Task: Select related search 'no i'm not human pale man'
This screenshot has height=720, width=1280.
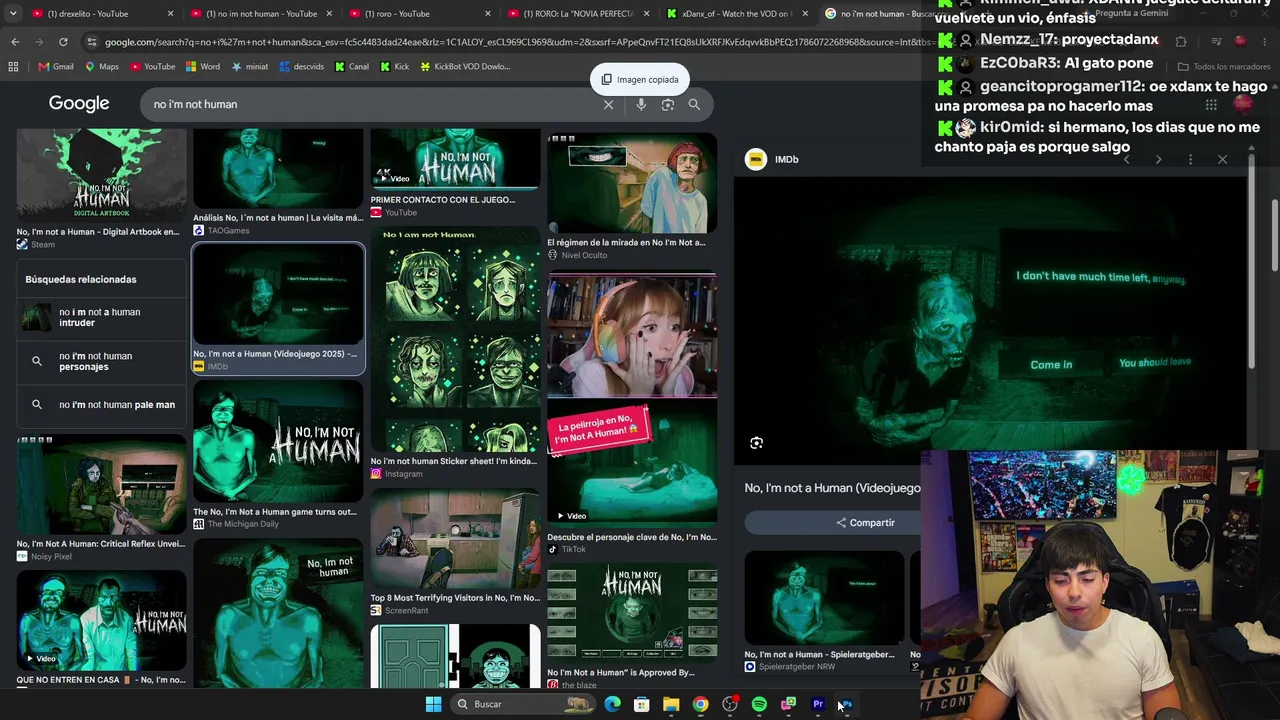Action: [100, 405]
